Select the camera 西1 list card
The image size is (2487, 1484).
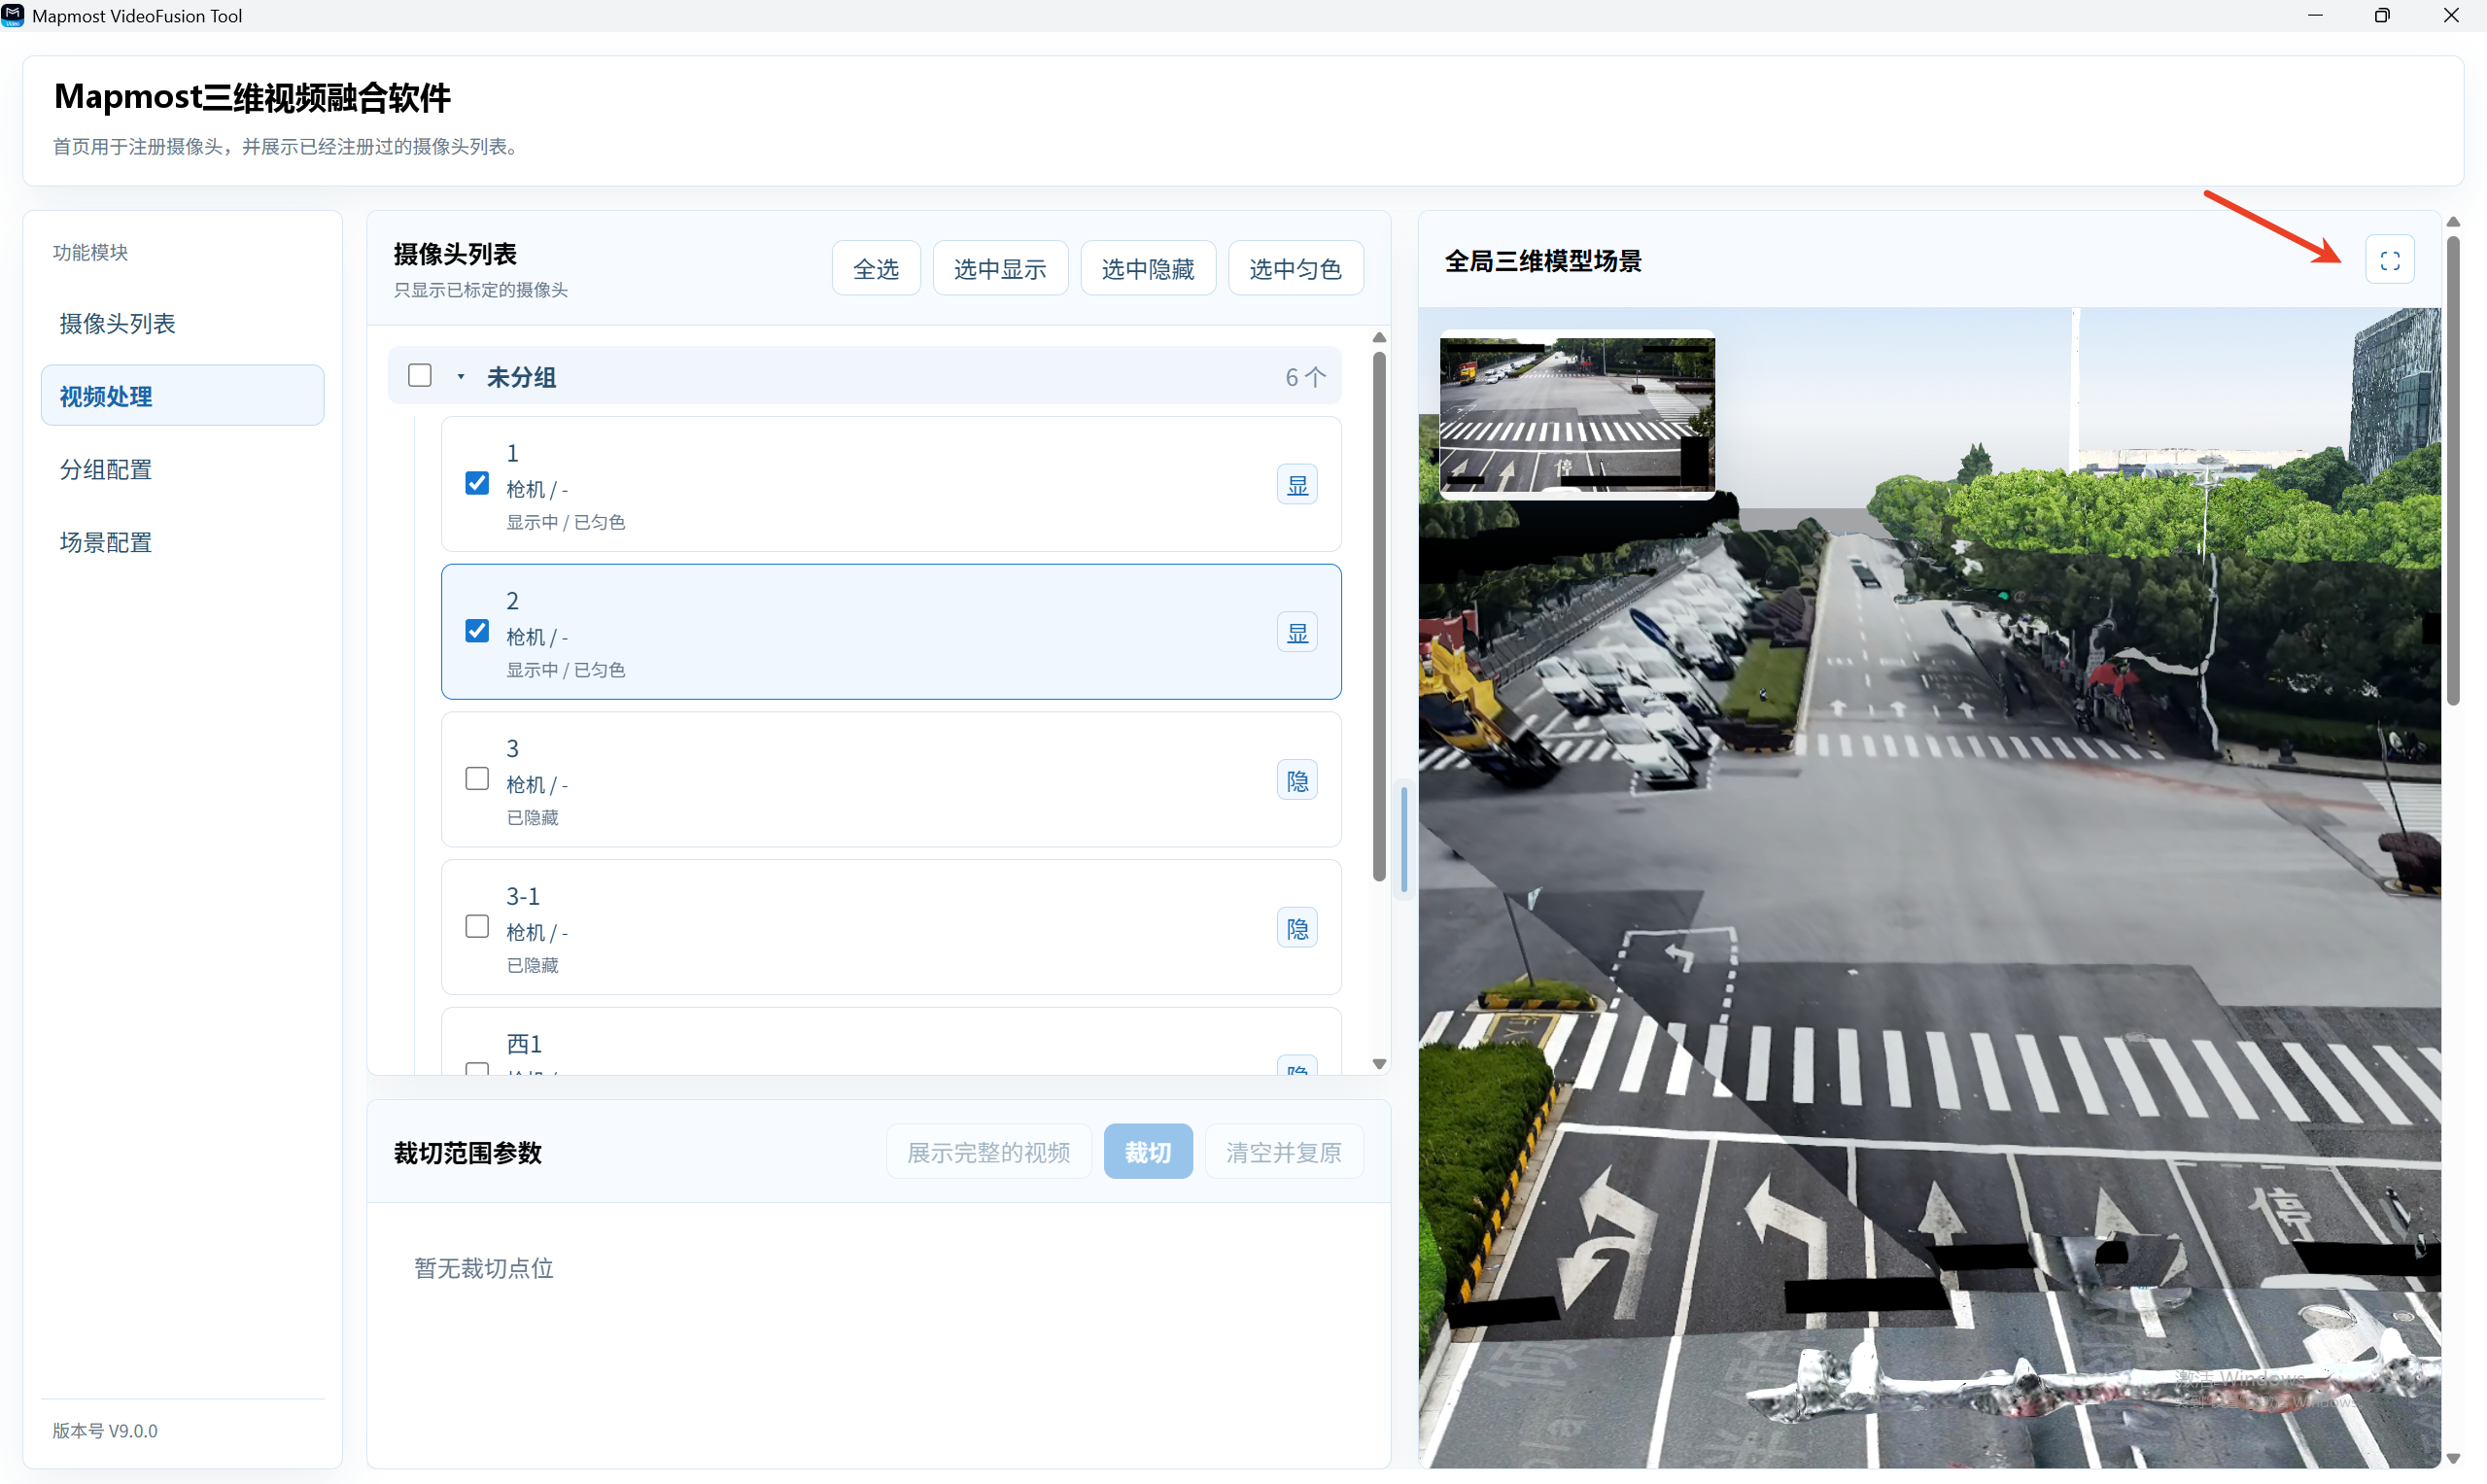pos(891,1042)
